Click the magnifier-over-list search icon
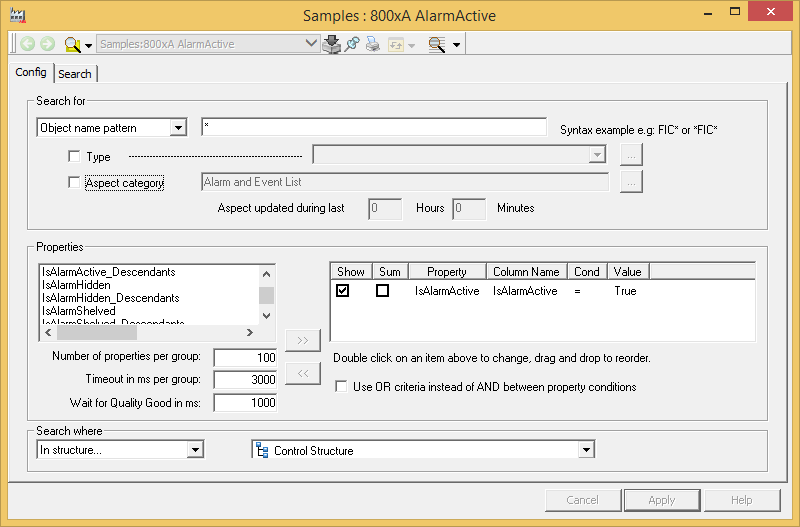Image resolution: width=800 pixels, height=527 pixels. point(437,45)
